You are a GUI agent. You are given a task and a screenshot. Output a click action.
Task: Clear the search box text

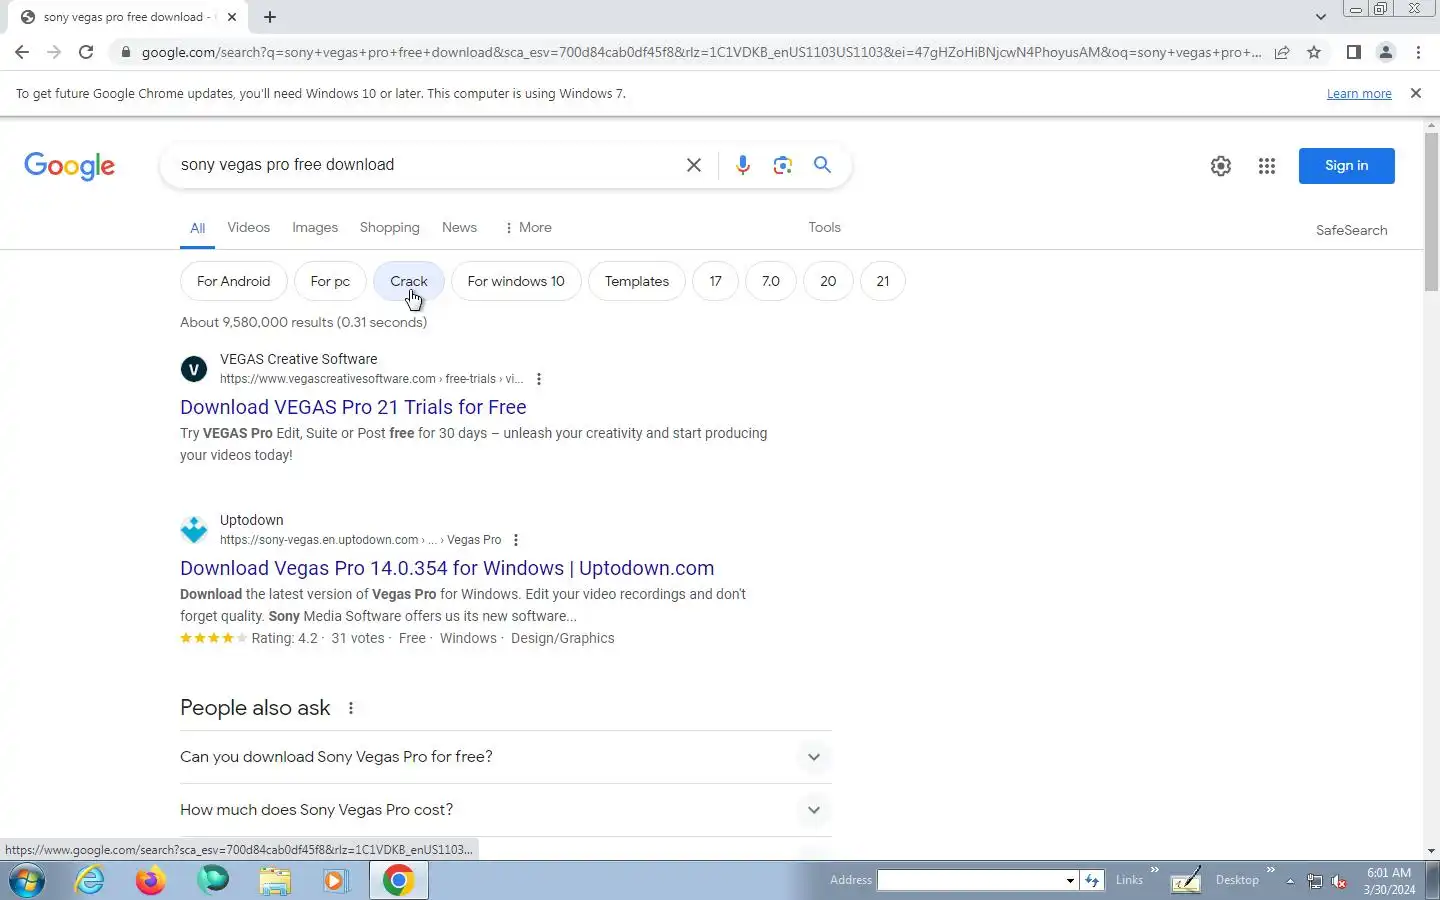(x=693, y=165)
